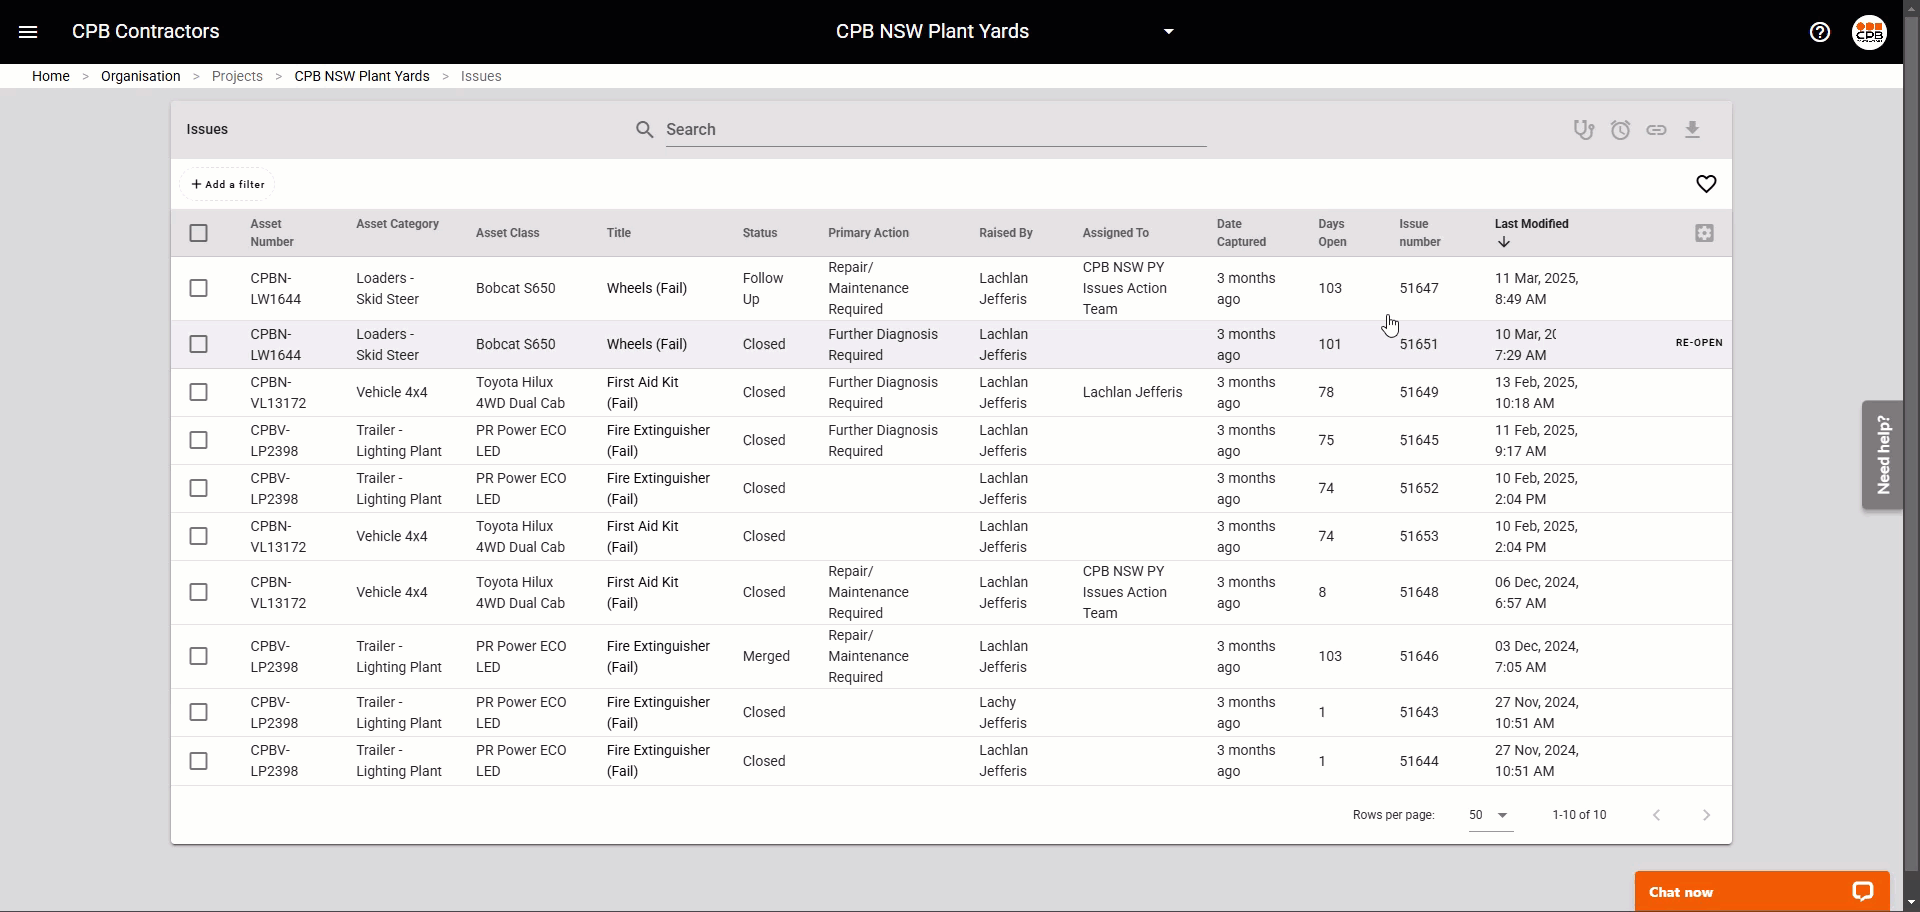Click the chat bubble icon

coord(1862,892)
